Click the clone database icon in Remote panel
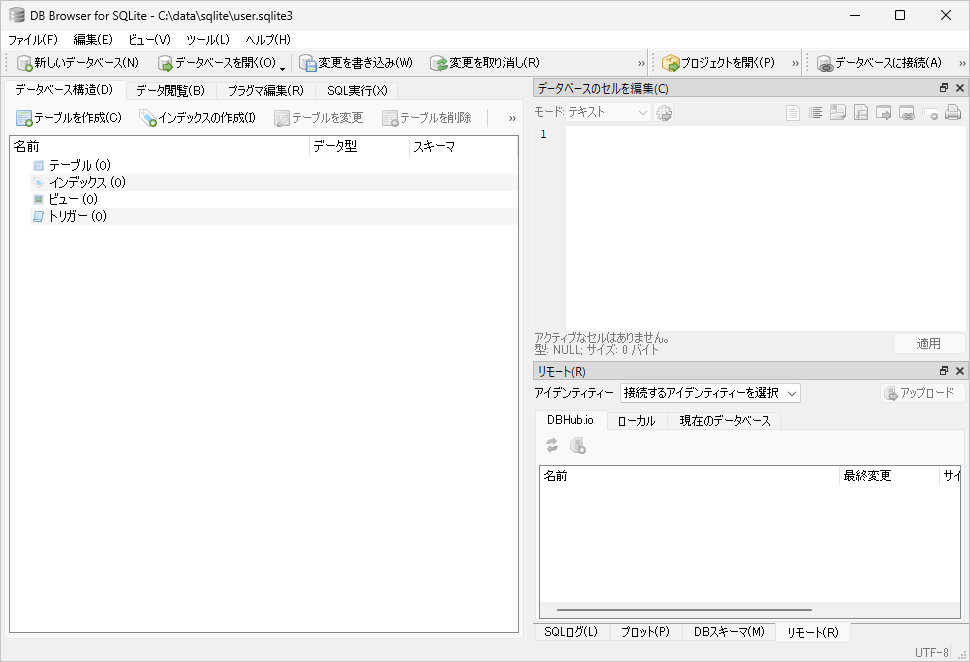This screenshot has height=662, width=970. (577, 445)
